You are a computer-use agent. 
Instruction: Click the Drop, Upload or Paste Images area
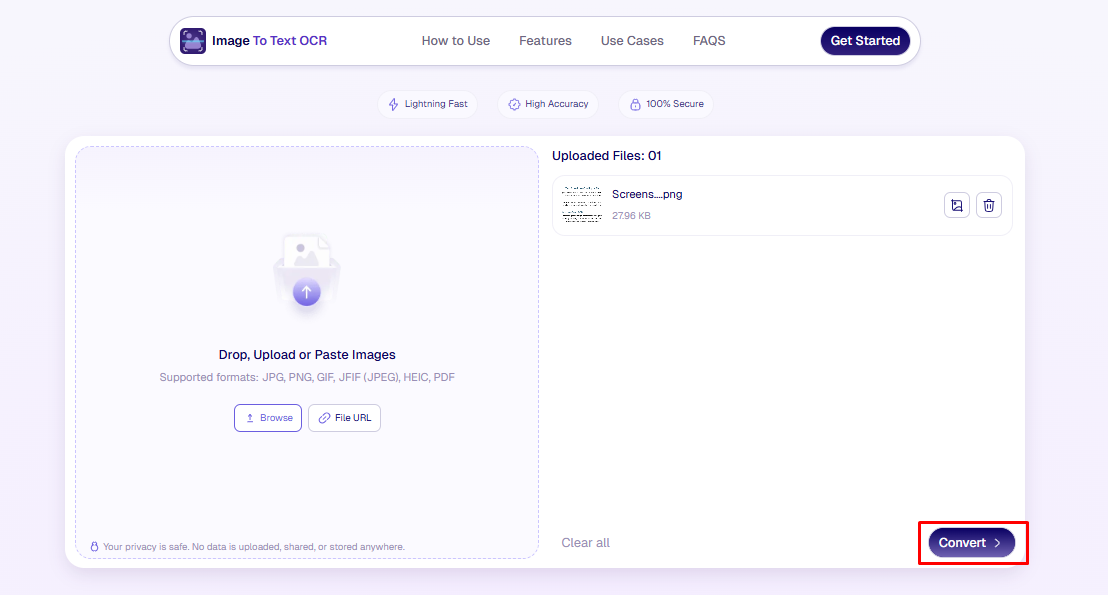coord(307,355)
